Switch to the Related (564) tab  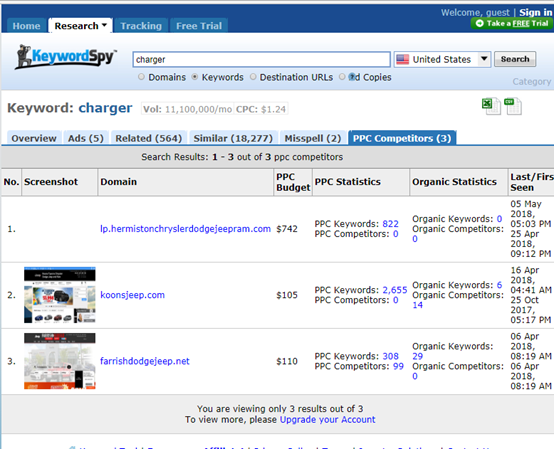pyautogui.click(x=149, y=138)
